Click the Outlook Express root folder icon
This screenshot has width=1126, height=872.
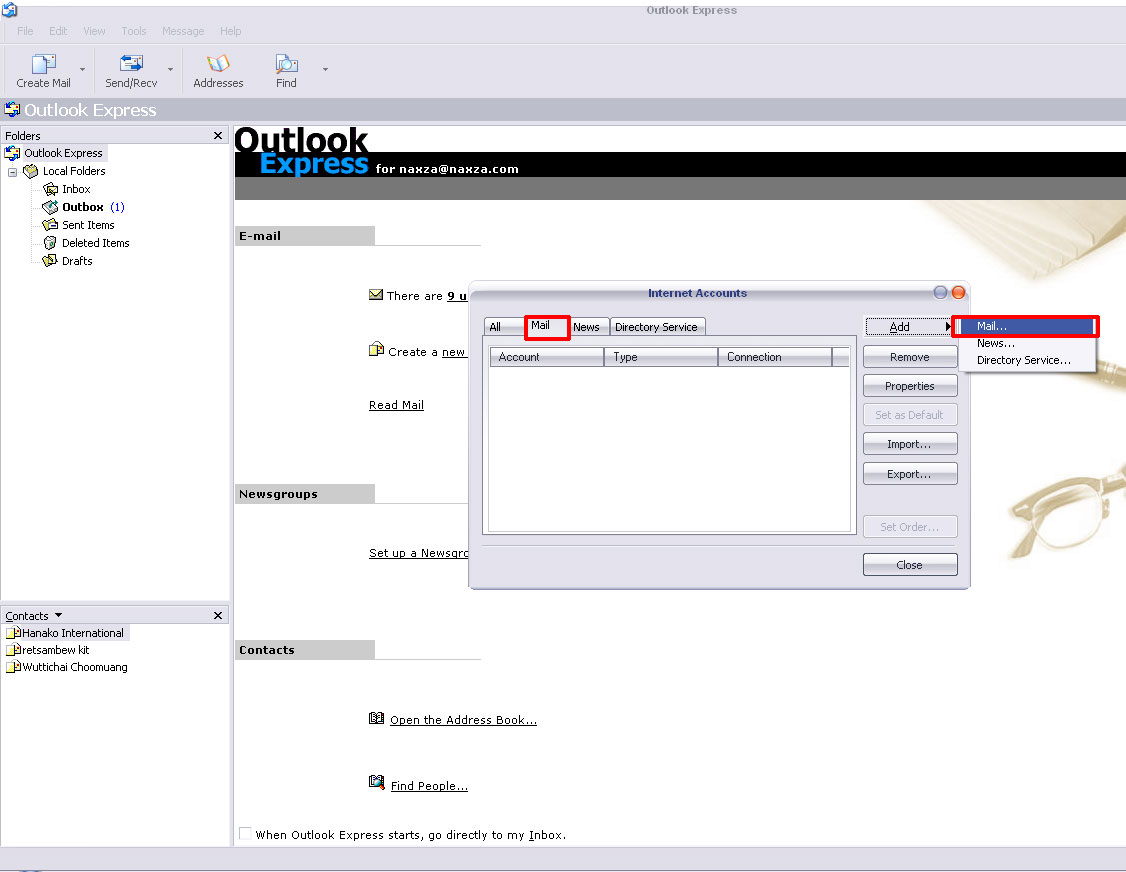[12, 153]
